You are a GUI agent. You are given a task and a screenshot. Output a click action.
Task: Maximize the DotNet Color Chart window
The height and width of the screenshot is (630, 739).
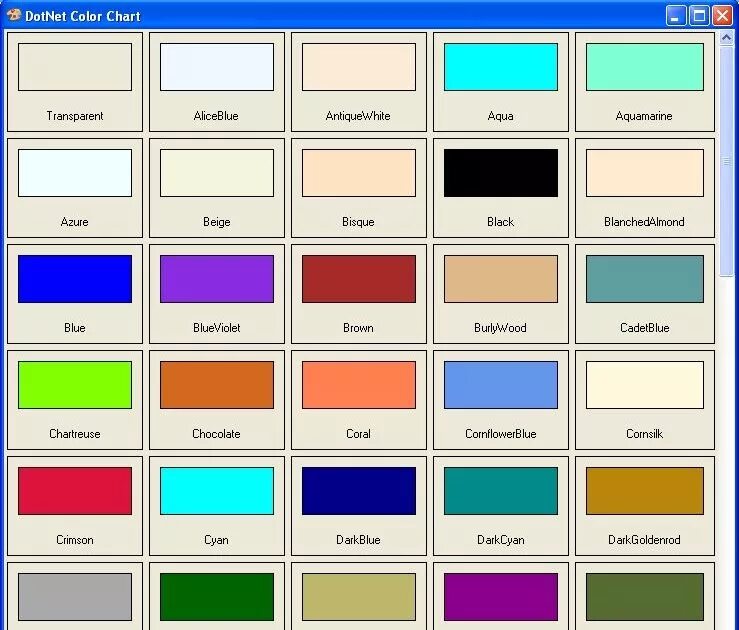click(699, 16)
